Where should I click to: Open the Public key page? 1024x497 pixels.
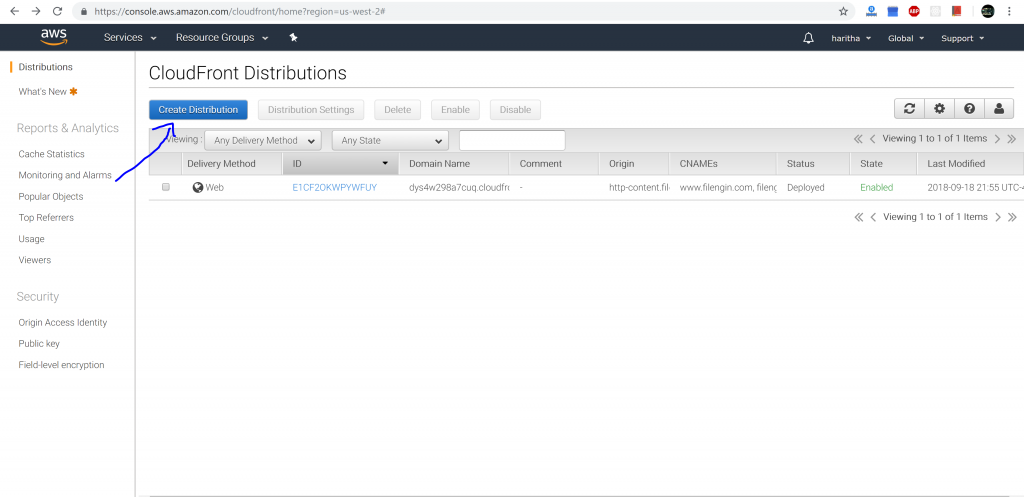click(39, 344)
